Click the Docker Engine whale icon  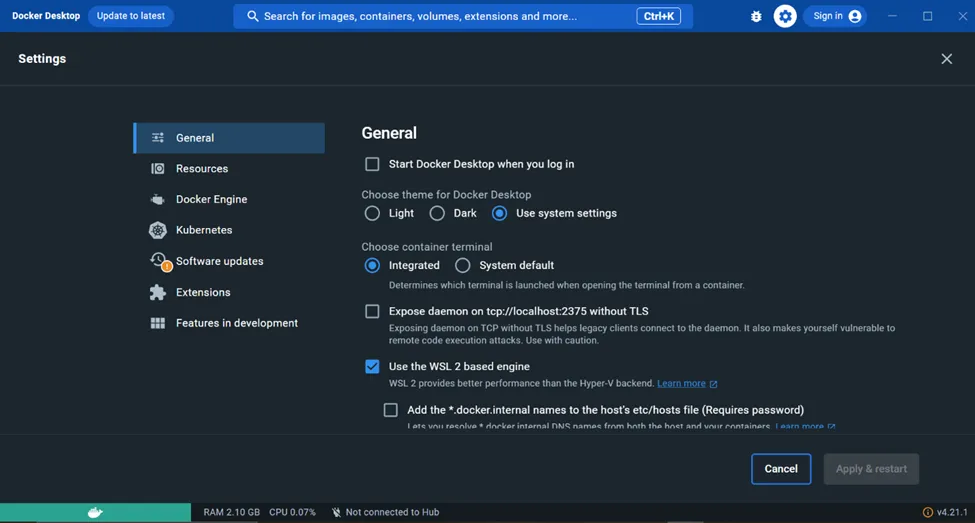(x=158, y=200)
